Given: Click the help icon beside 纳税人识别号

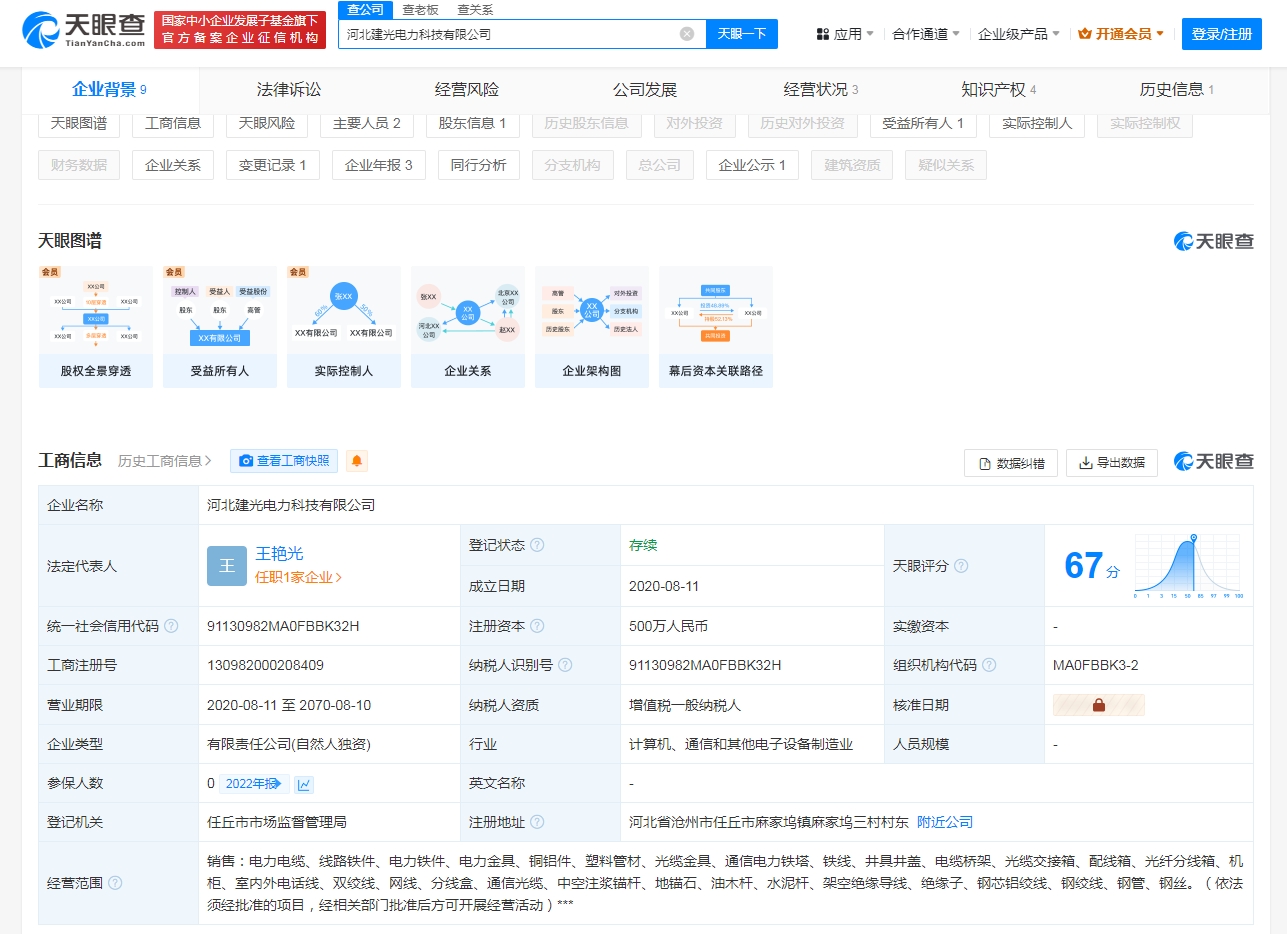Looking at the screenshot, I should (565, 665).
